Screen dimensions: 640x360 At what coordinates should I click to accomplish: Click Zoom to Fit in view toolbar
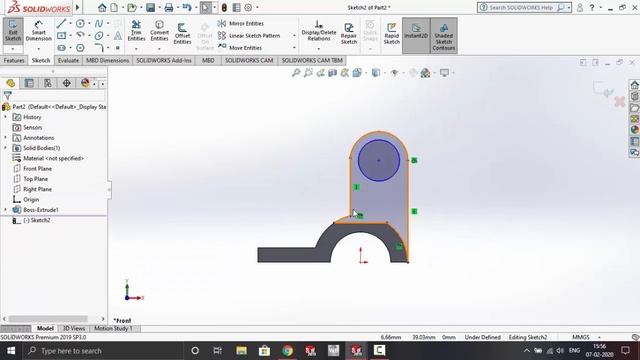tap(296, 73)
